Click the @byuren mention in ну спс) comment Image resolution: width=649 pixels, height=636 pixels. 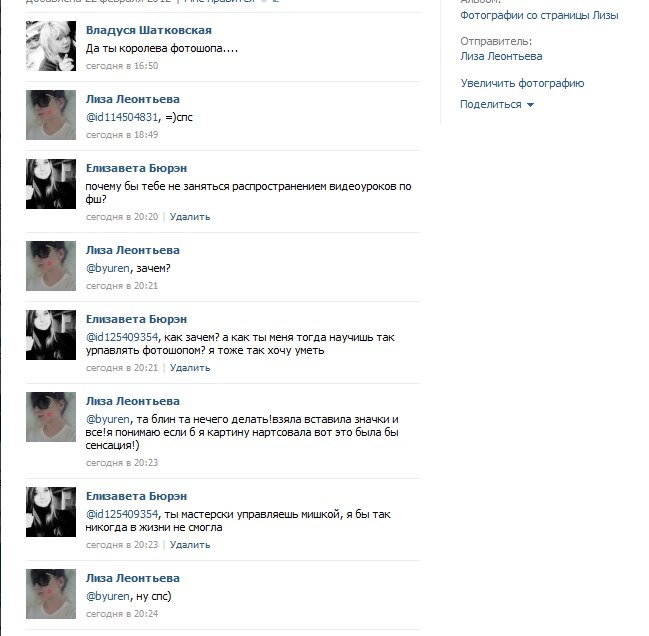tap(108, 596)
